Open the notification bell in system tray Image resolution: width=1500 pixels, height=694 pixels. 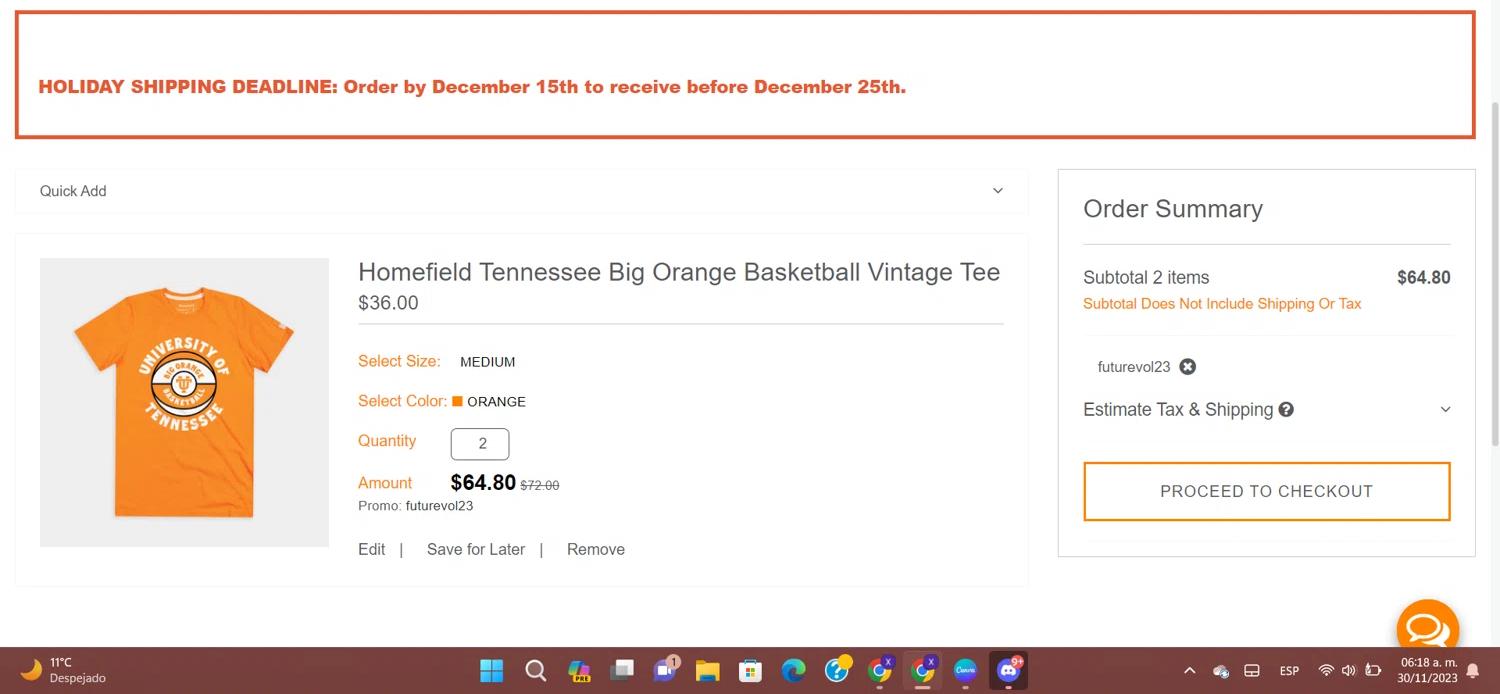point(1473,670)
